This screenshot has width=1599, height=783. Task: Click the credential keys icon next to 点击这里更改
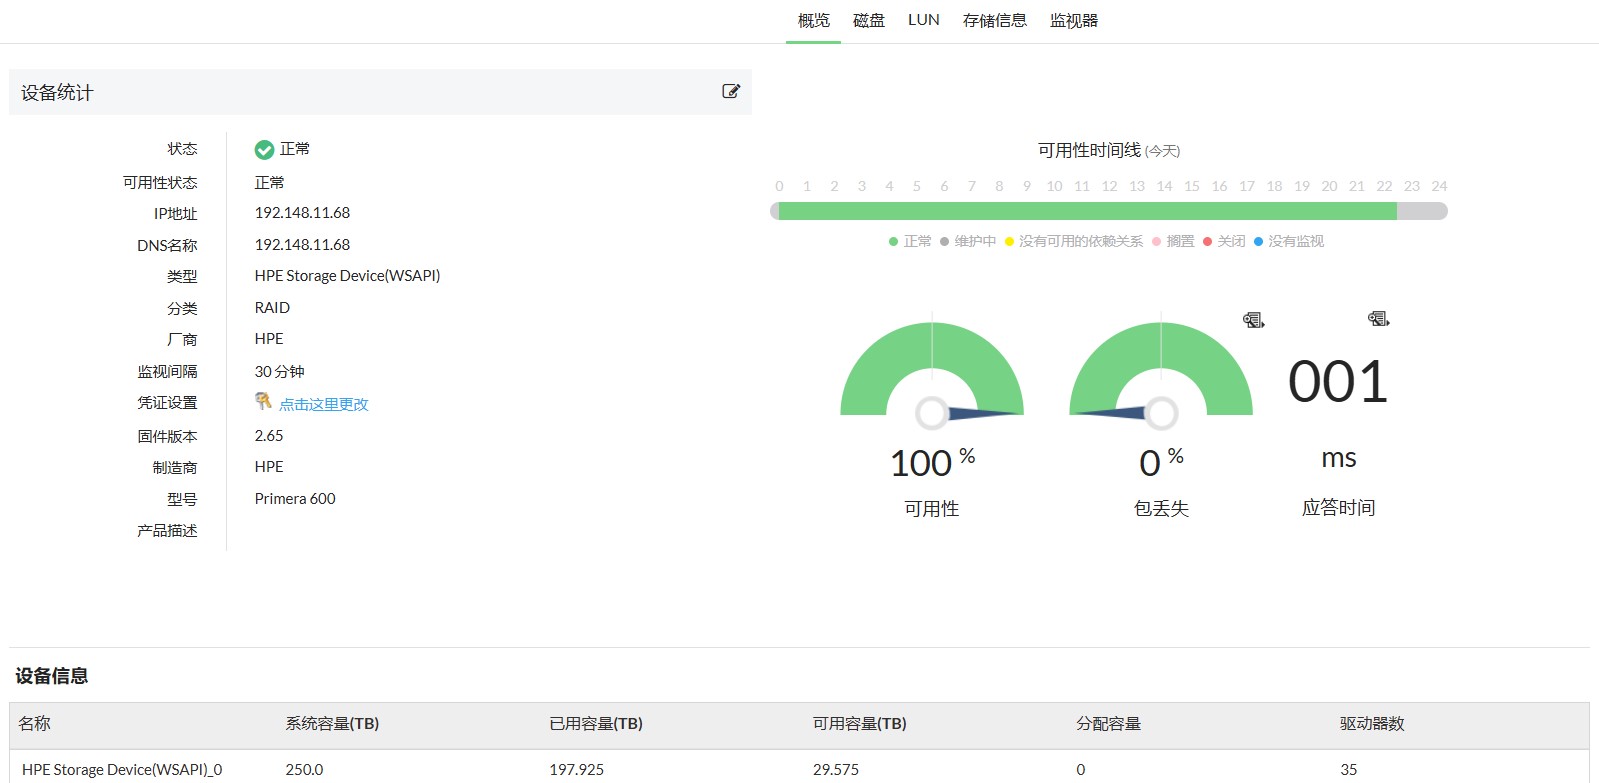pos(263,401)
